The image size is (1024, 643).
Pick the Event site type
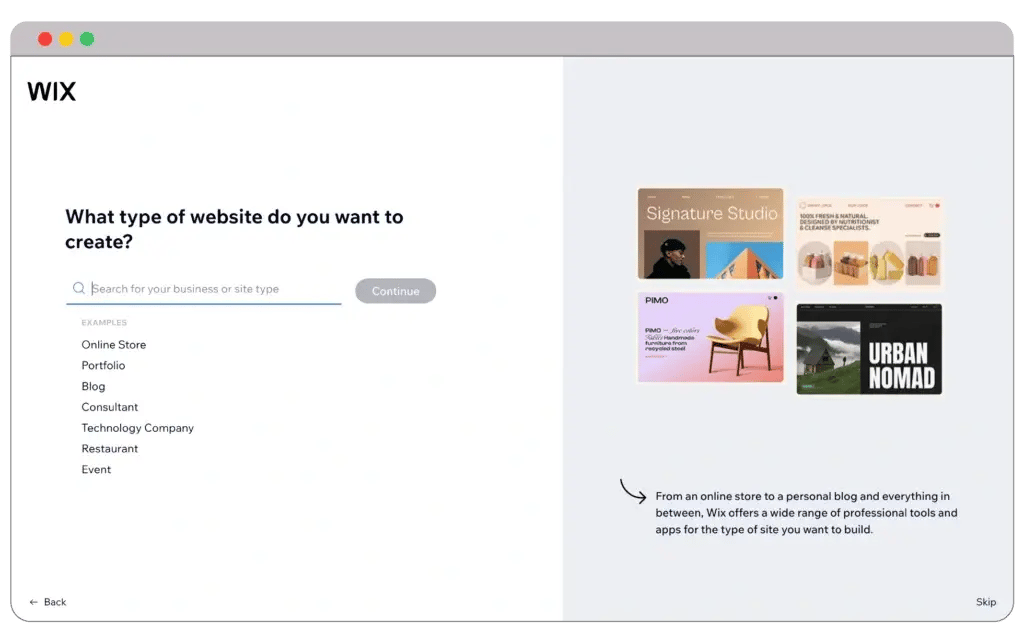tap(96, 470)
